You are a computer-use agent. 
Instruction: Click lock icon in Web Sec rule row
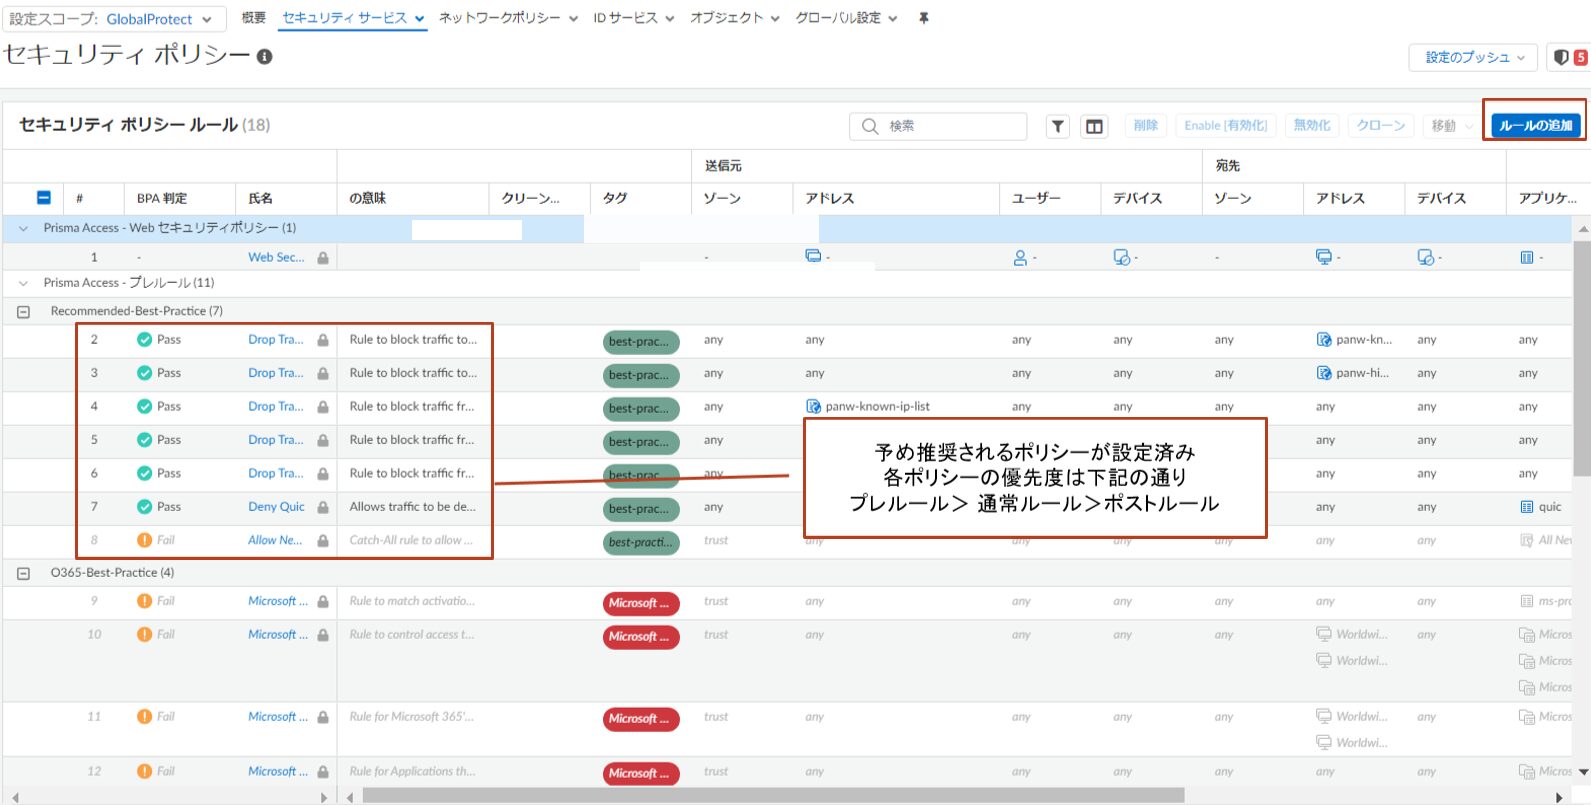323,258
